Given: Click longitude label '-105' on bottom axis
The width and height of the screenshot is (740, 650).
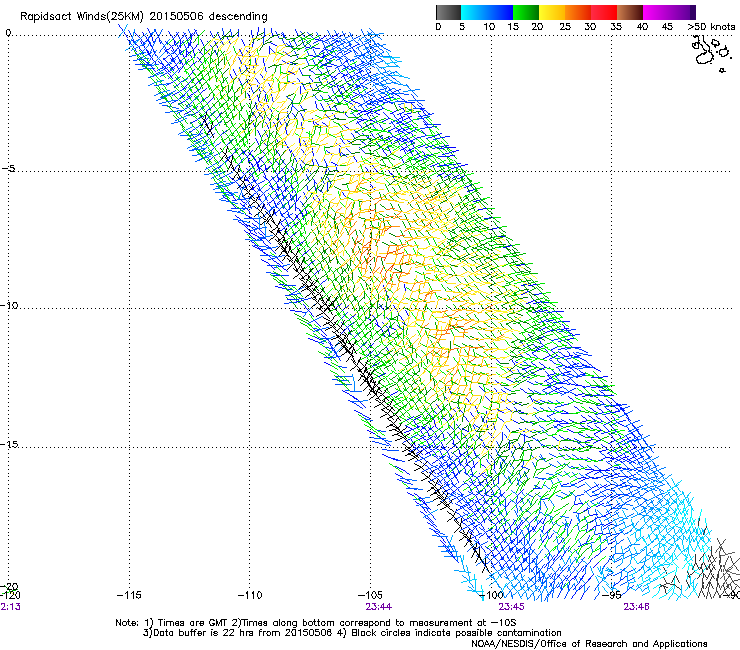Looking at the screenshot, I should (370, 595).
